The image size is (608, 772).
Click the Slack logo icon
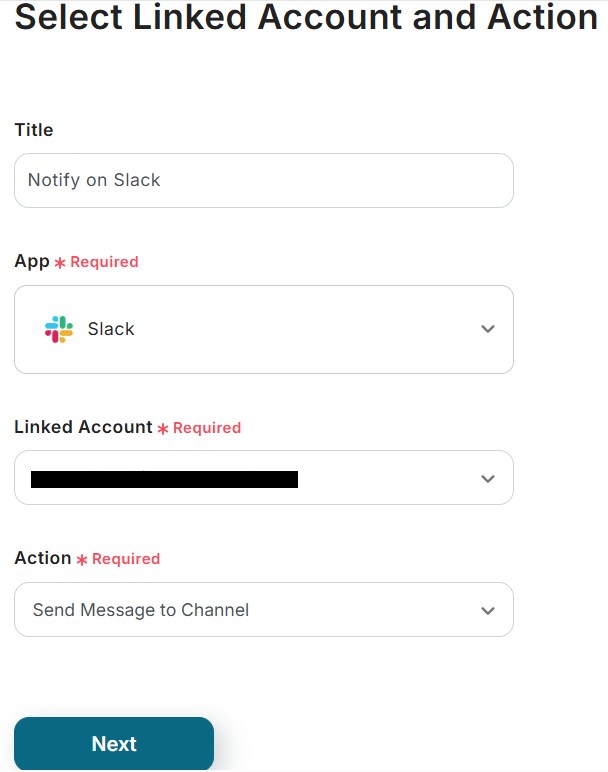(x=59, y=329)
